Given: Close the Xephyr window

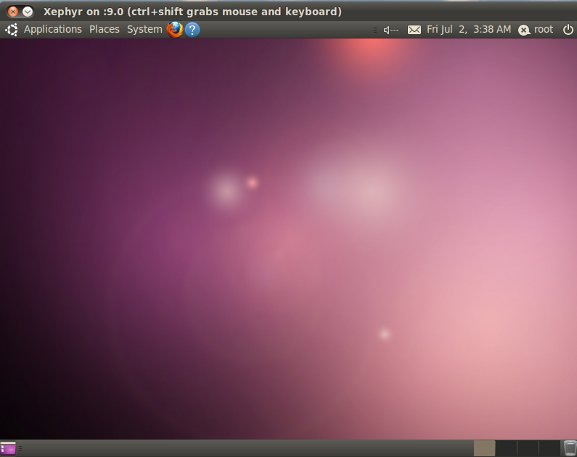Looking at the screenshot, I should coord(13,12).
